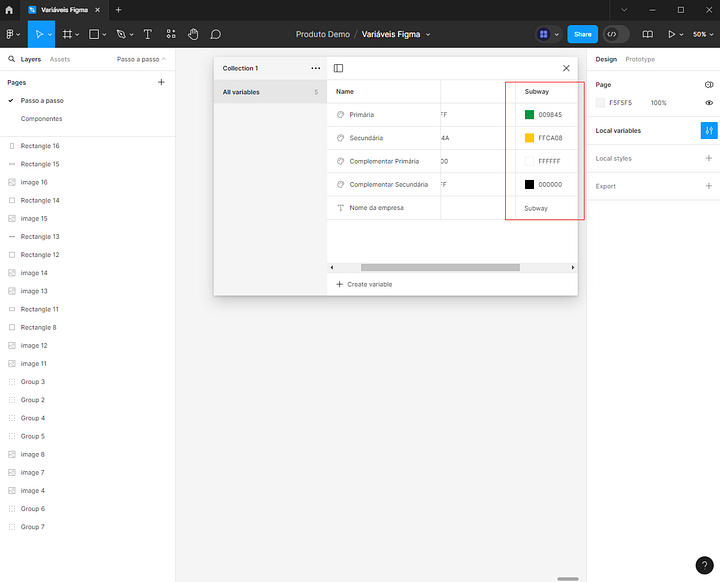
Task: Switch to the Assets tab
Action: pyautogui.click(x=60, y=59)
